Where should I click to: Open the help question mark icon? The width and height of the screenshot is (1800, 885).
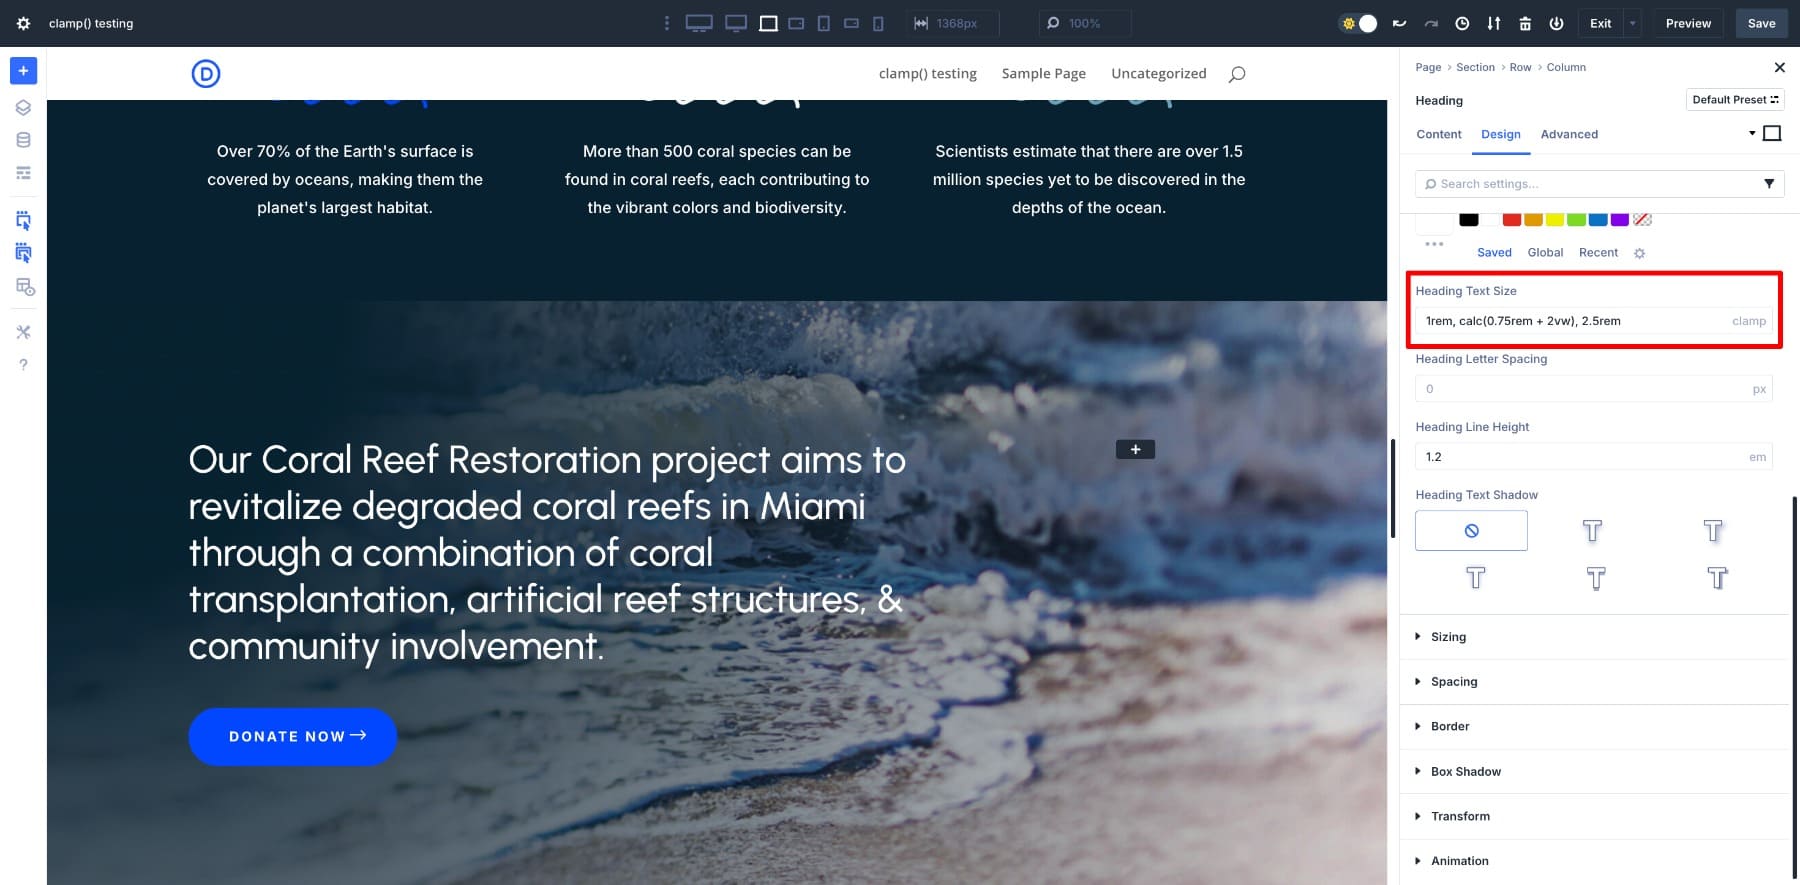tap(23, 365)
